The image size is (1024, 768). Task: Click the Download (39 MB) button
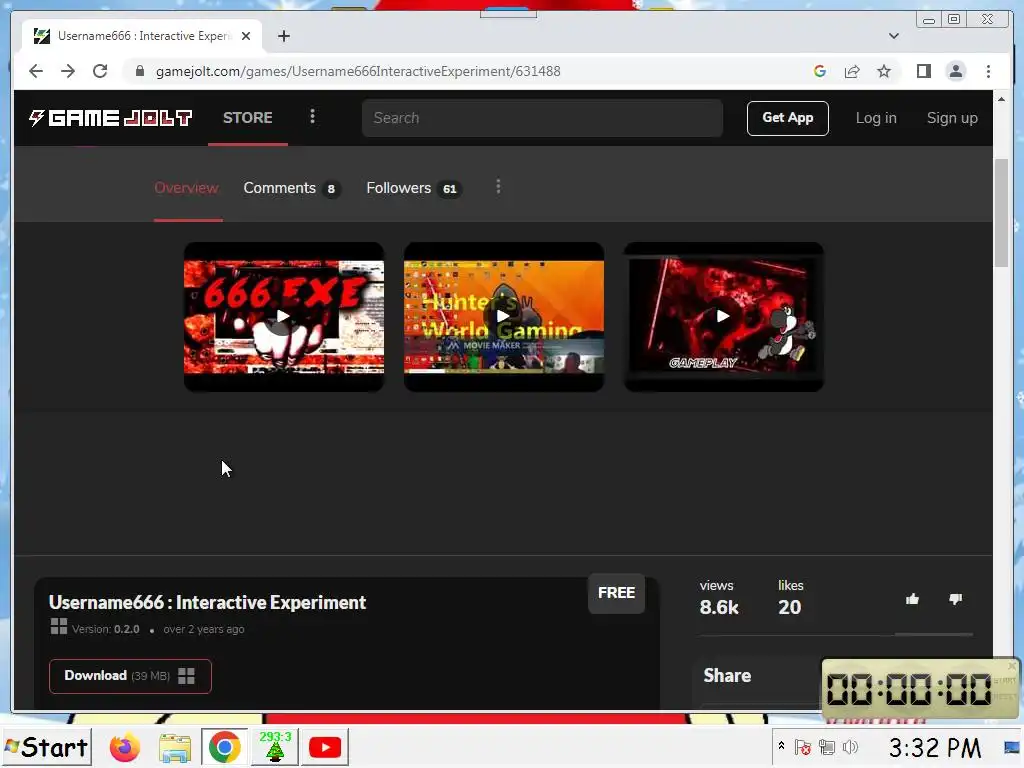130,676
